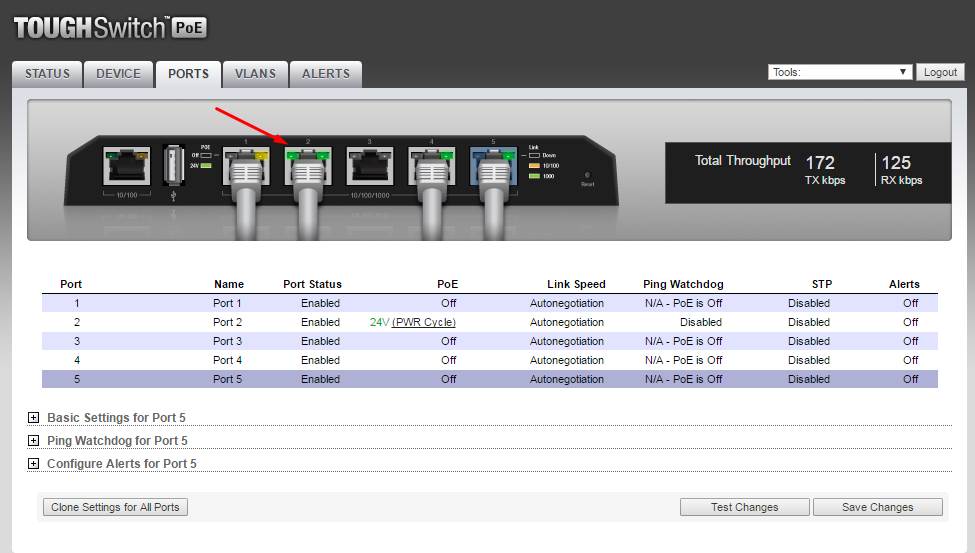Screen dimensions: 975x553
Task: Select port 4 on the switch diagram
Action: coord(431,165)
